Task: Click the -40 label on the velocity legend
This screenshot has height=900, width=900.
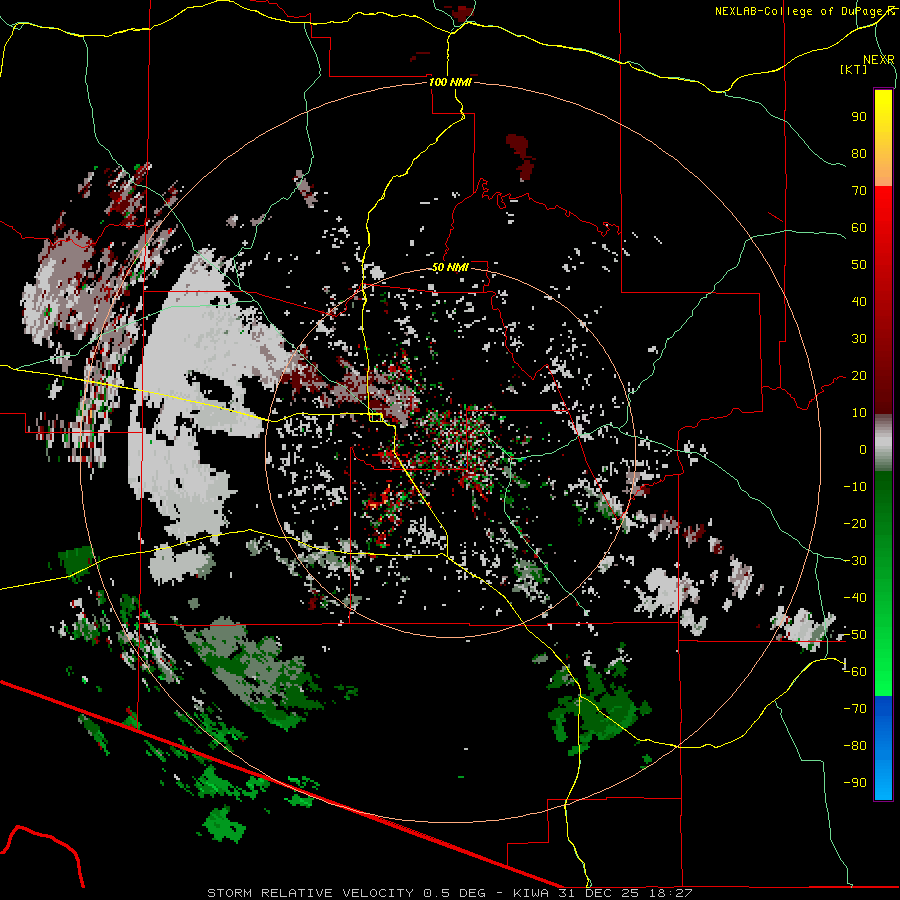Action: point(855,598)
